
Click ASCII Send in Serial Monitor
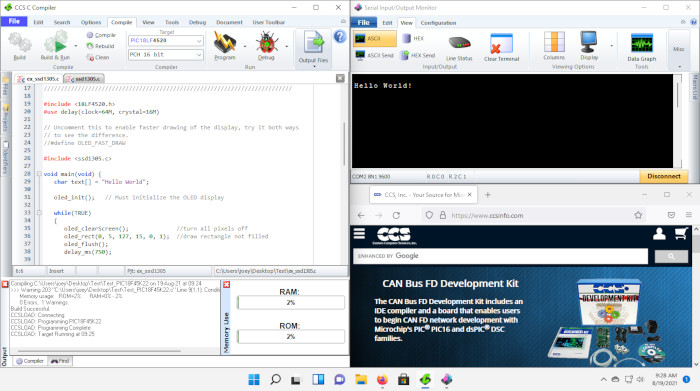point(375,55)
